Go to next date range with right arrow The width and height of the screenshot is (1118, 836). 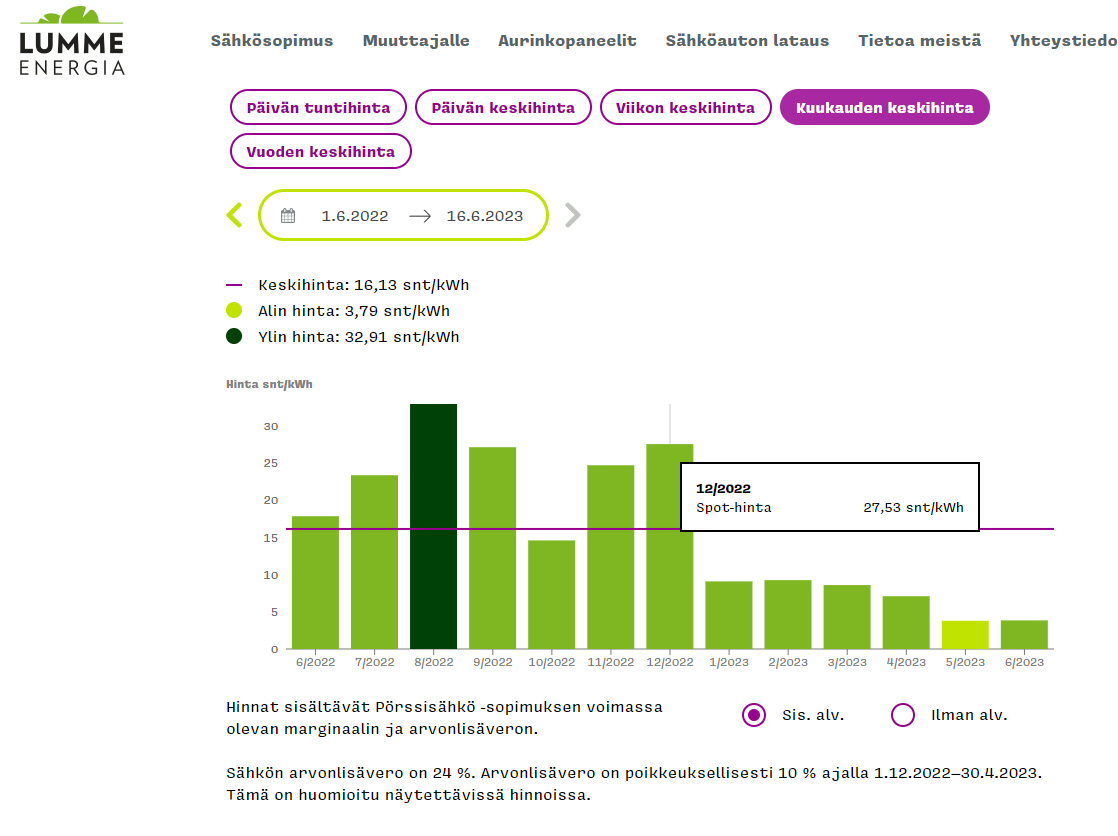pyautogui.click(x=572, y=215)
